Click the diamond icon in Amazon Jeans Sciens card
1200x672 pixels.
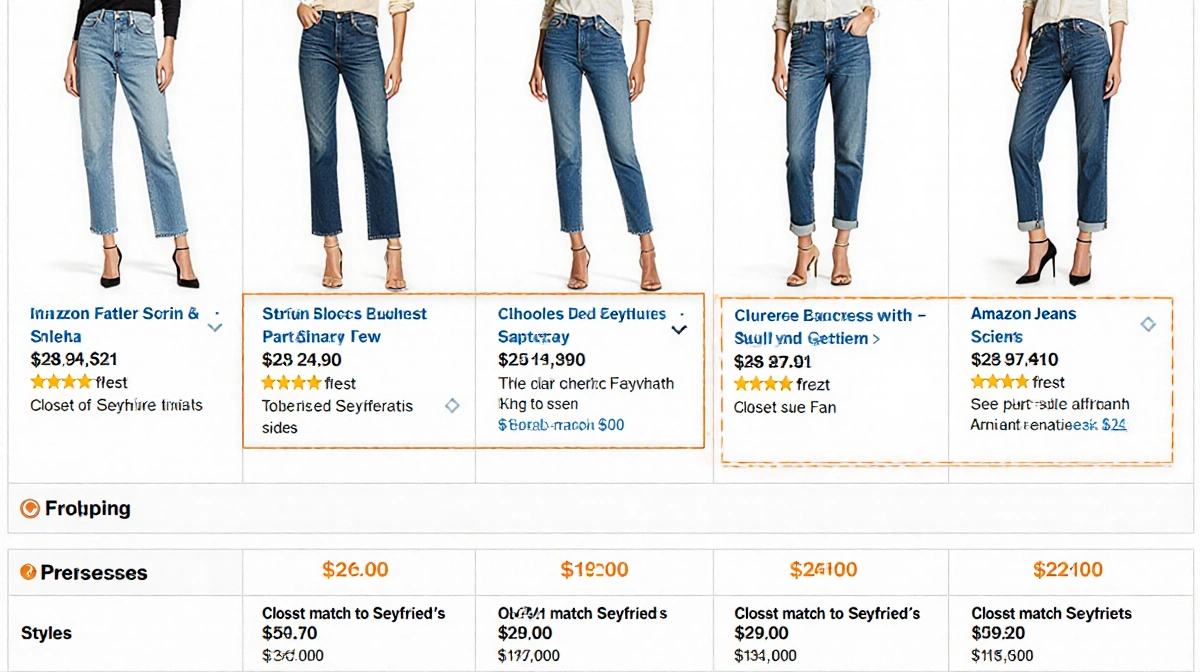[x=1148, y=324]
